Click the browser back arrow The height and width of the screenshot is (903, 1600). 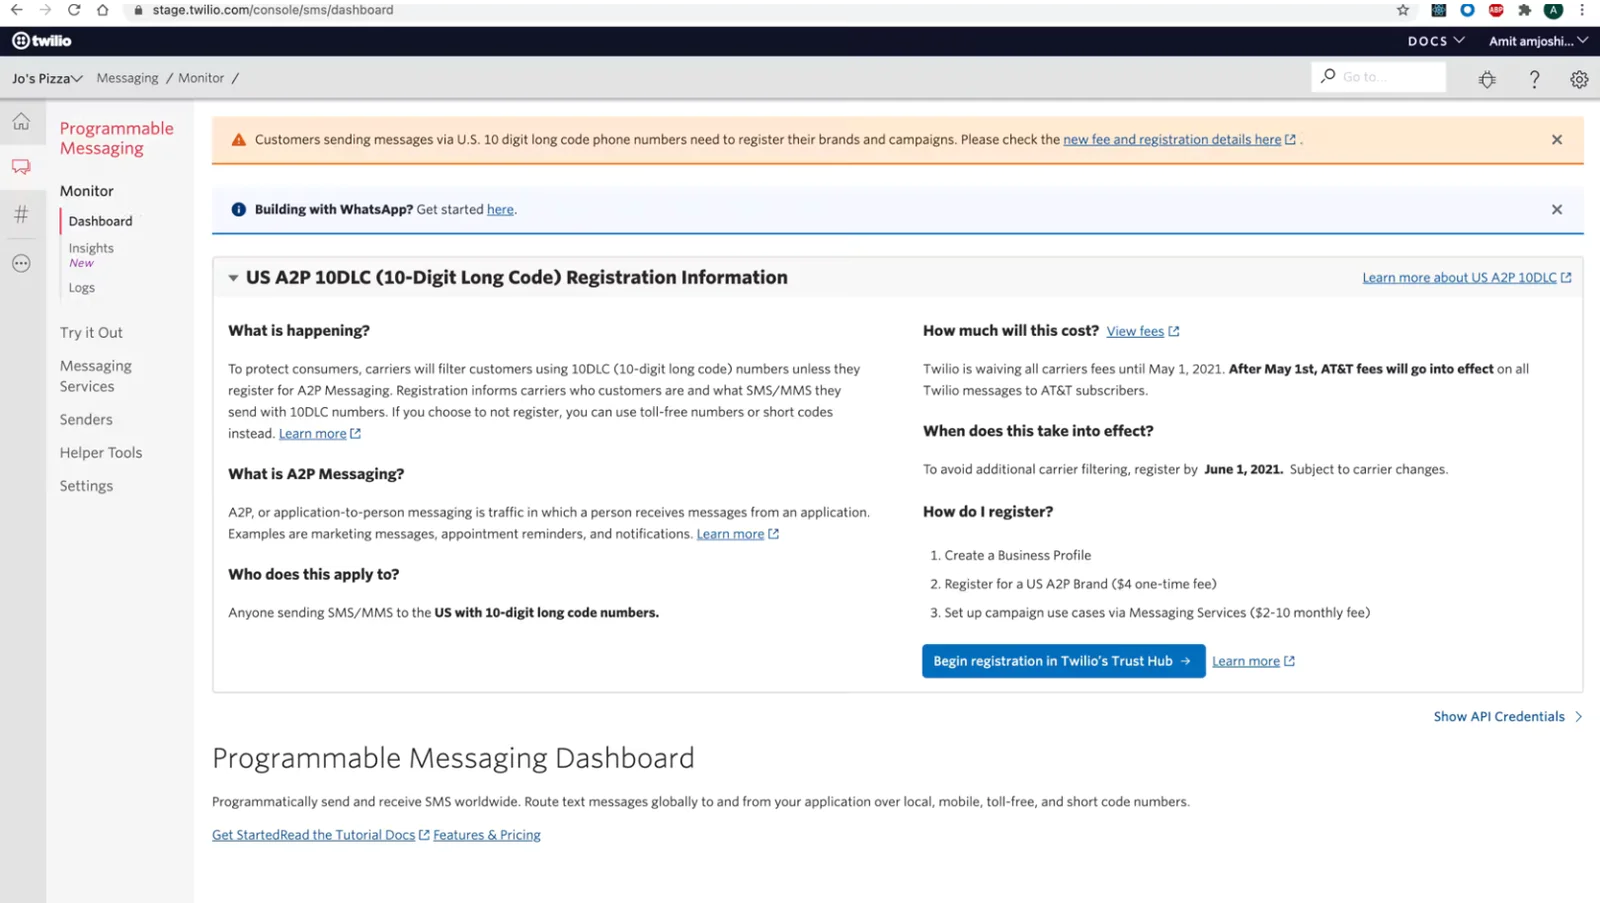pos(17,10)
